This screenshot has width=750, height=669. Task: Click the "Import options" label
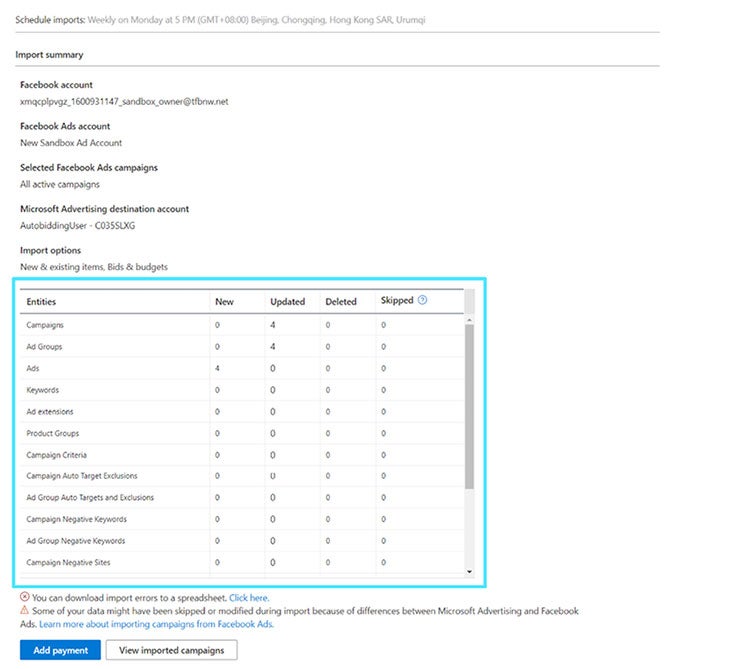(x=50, y=250)
